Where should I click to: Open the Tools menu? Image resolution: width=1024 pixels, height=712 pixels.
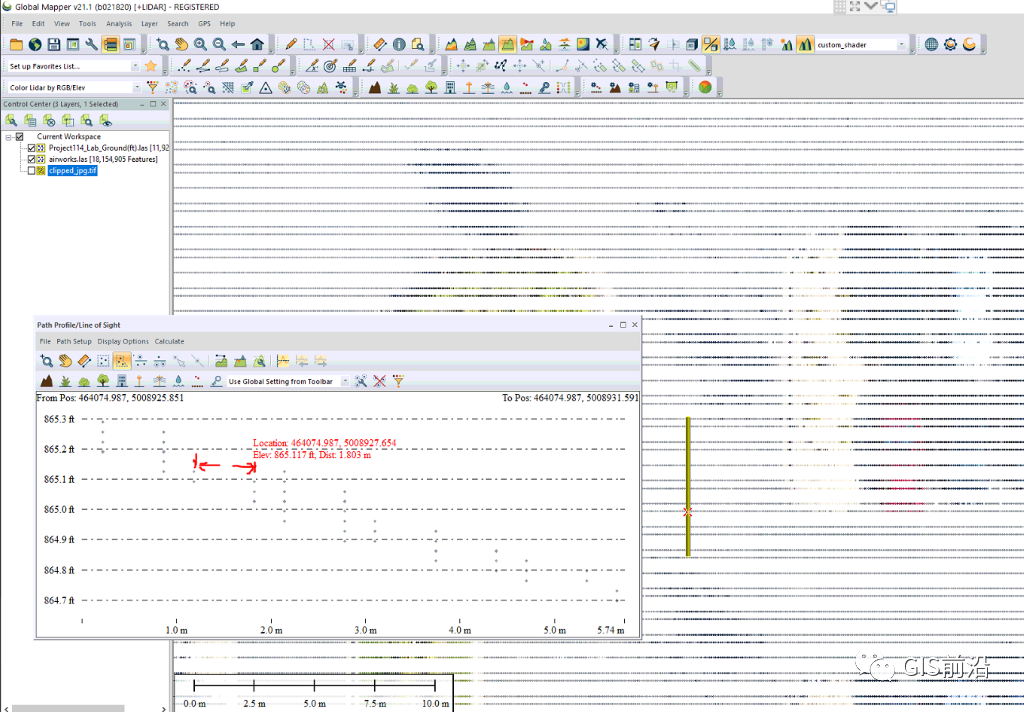tap(87, 24)
